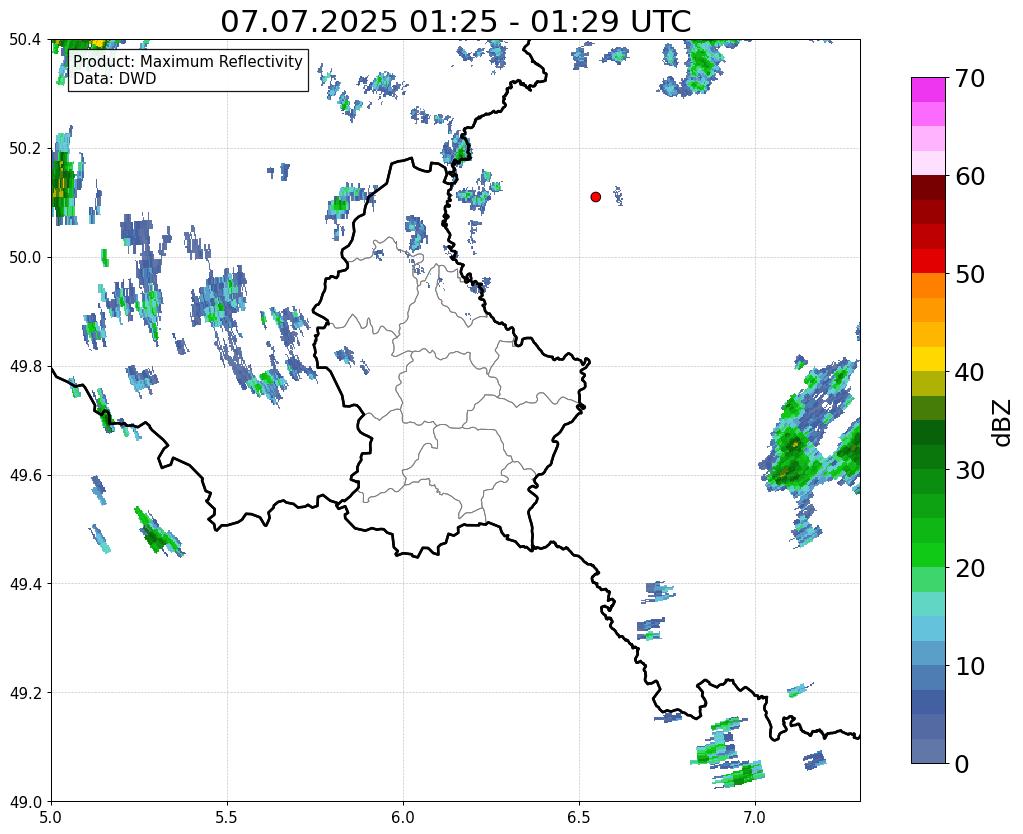Screen dimensions: 1023x834
Task: Click longitude axis label 7.0
Action: (755, 817)
